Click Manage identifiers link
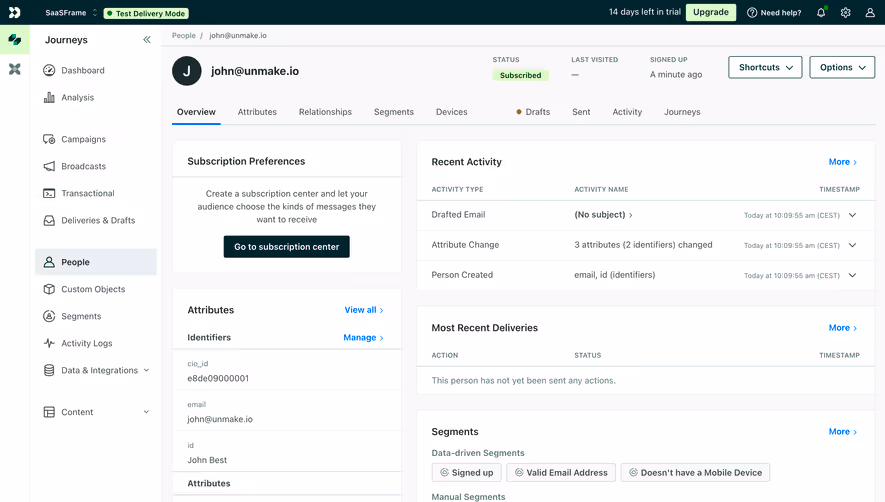Screen dimensions: 885x502 click(363, 338)
